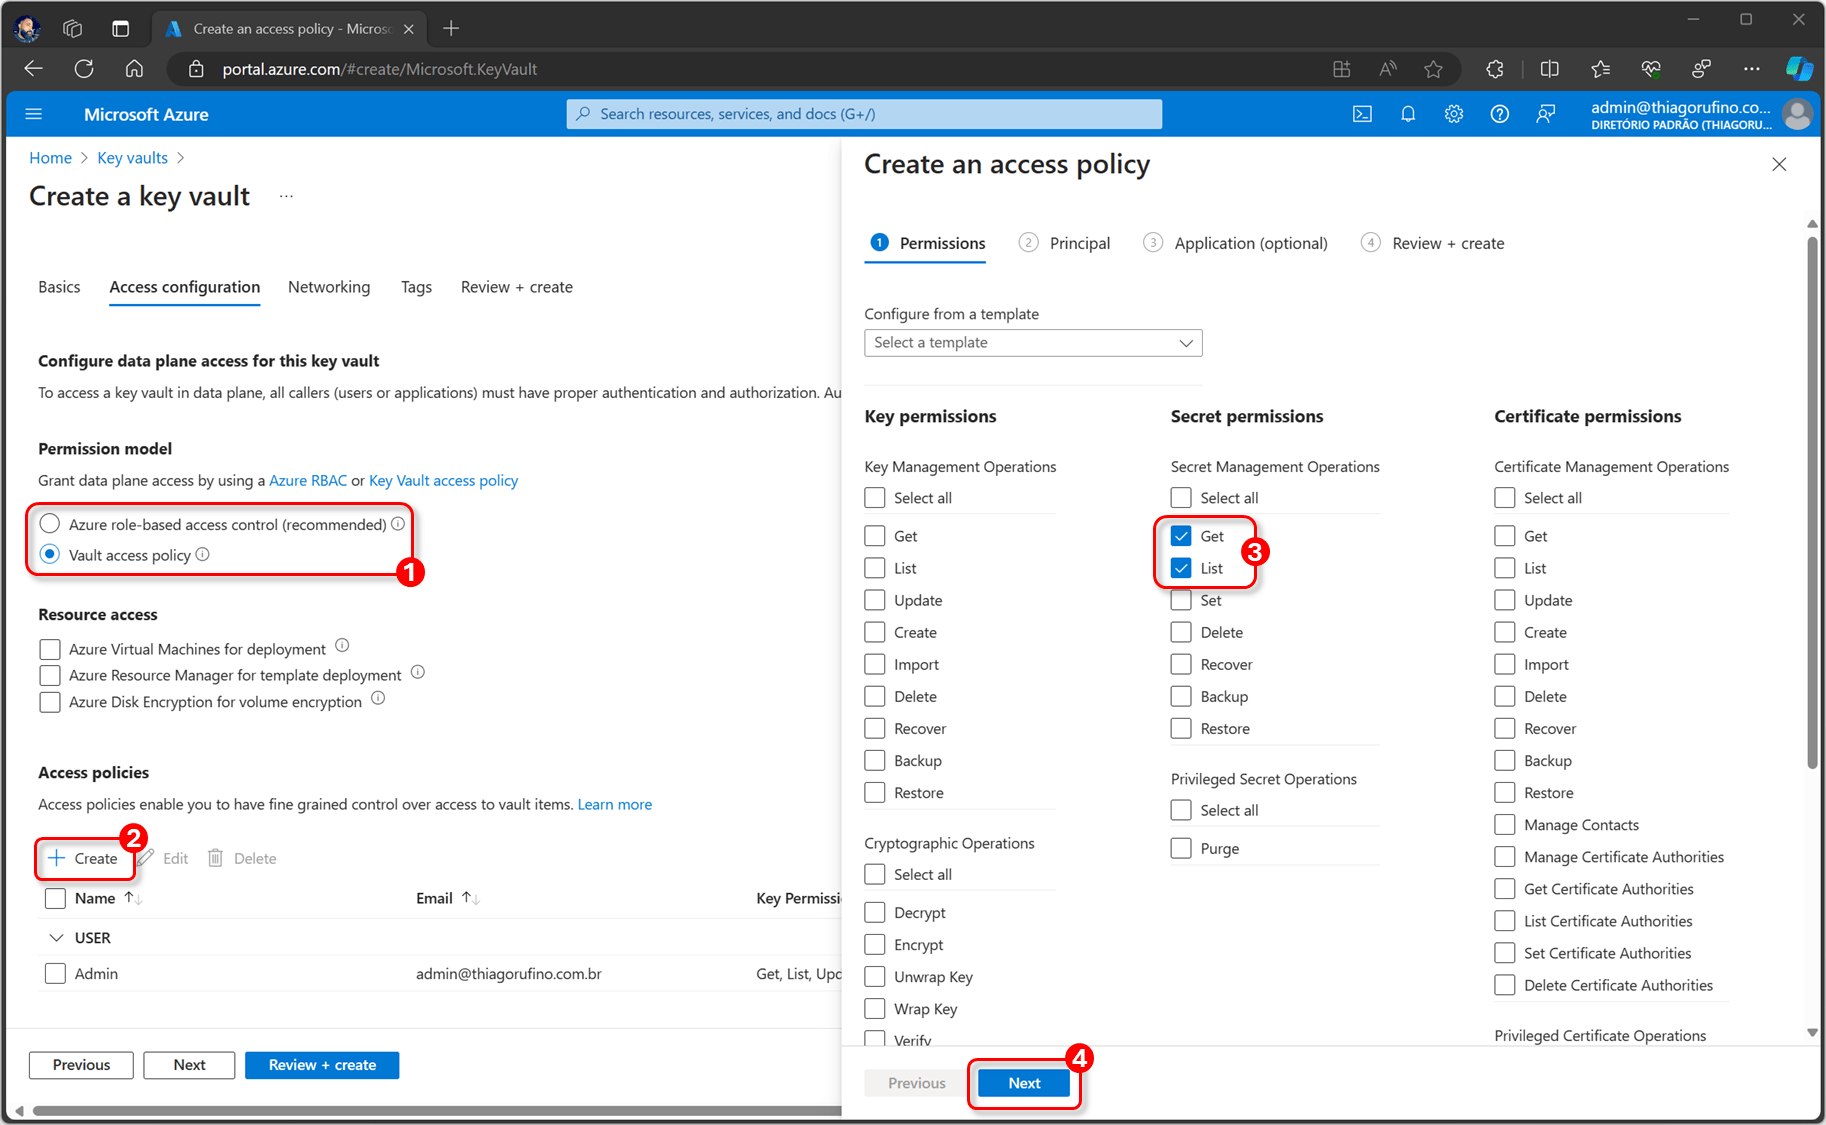Close the Create an access policy panel
Screen dimensions: 1826x1125
pos(1779,164)
